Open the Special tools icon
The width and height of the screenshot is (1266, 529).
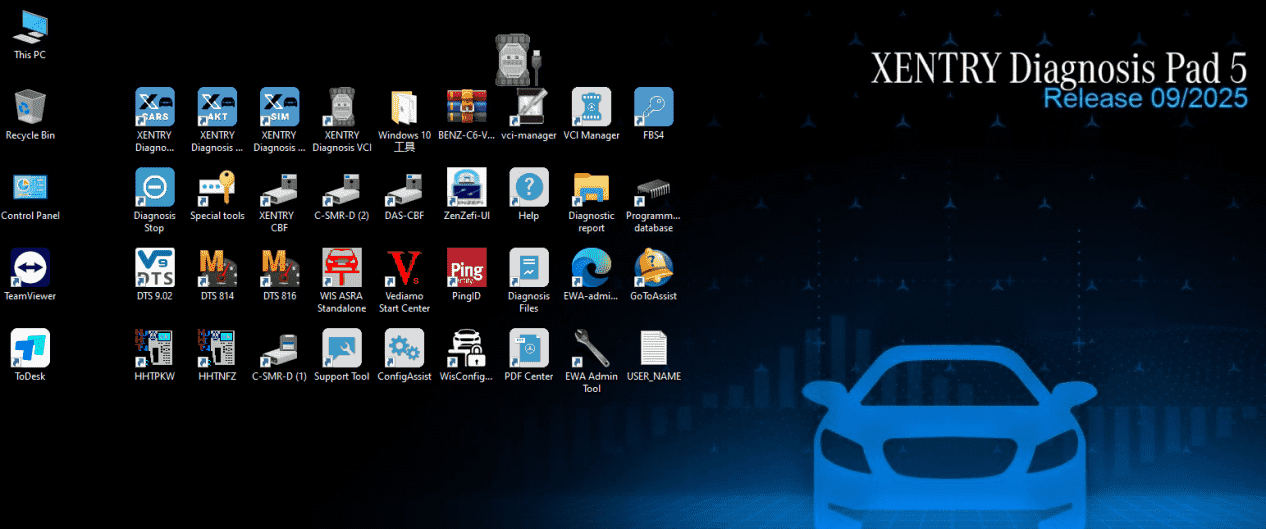217,188
